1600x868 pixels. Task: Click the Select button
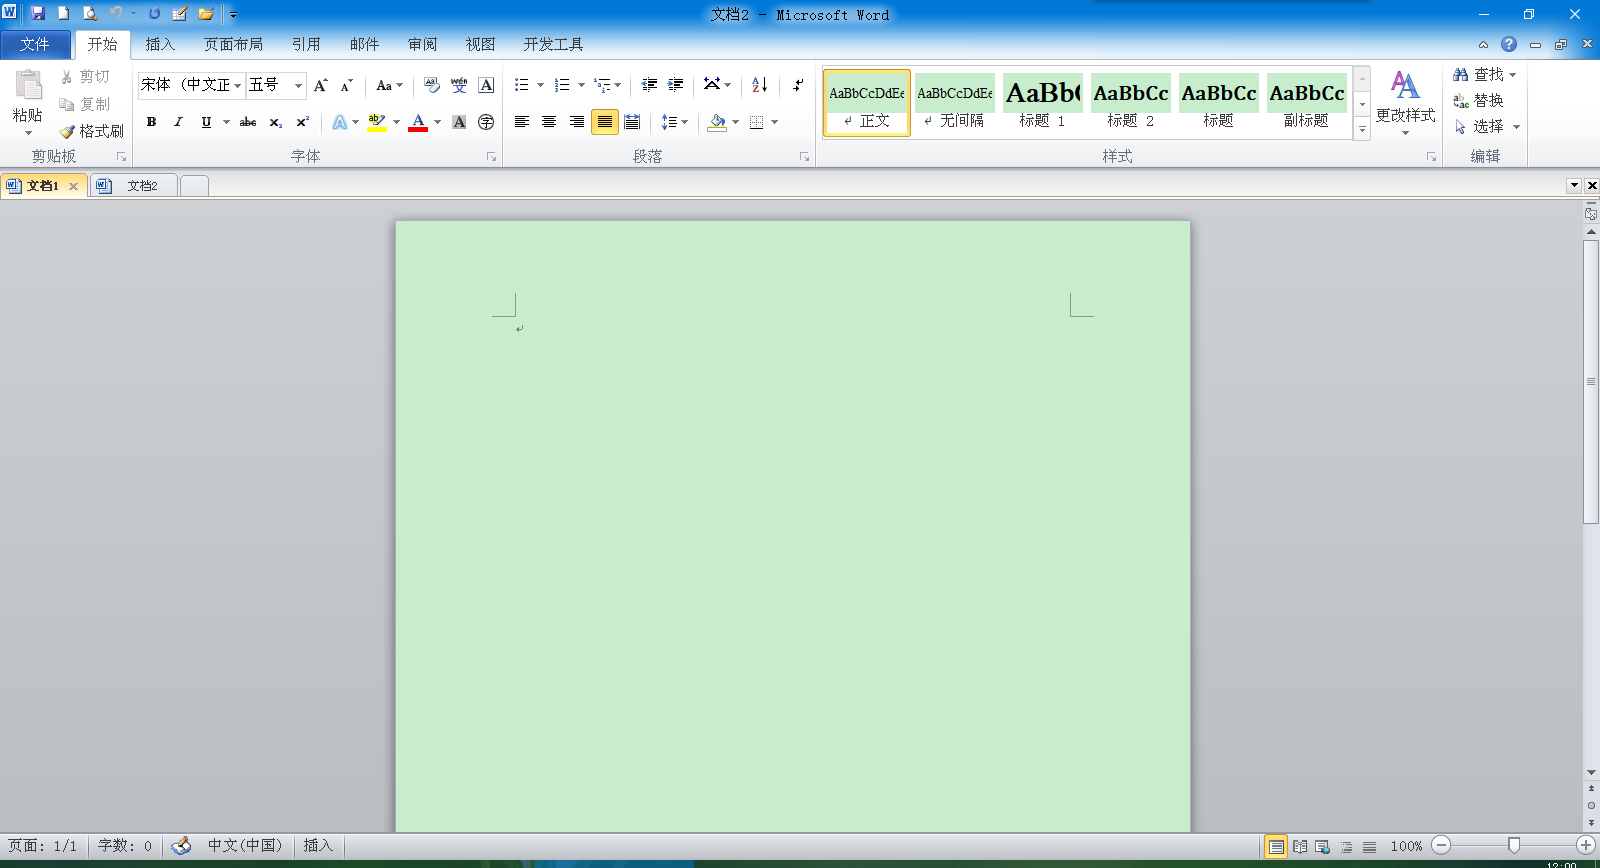(1487, 126)
